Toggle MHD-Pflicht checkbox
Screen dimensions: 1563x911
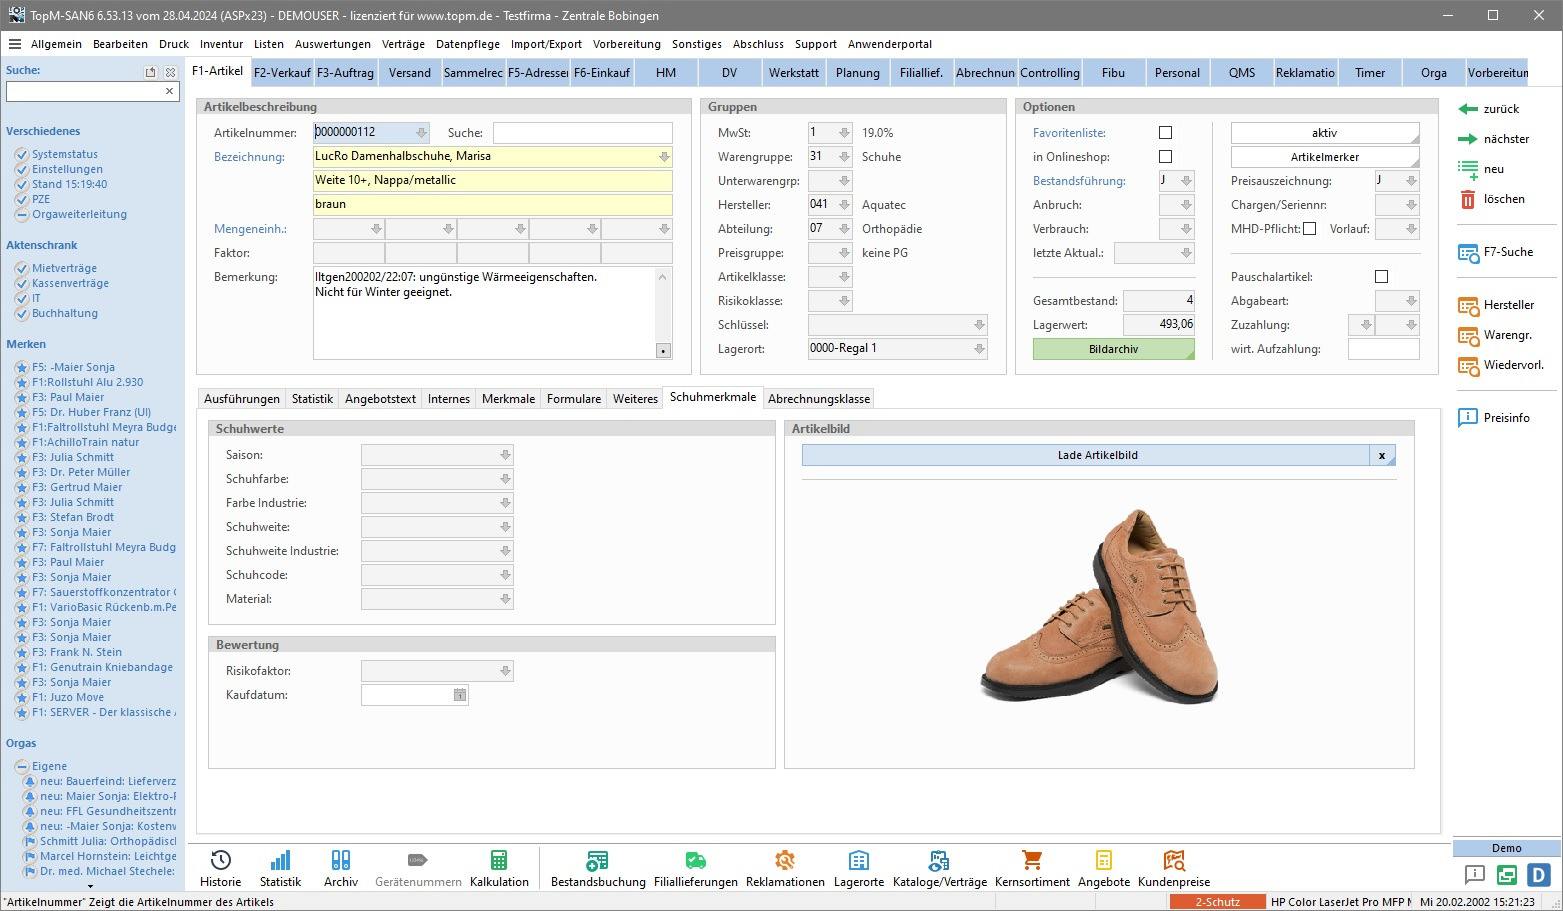[x=1310, y=229]
